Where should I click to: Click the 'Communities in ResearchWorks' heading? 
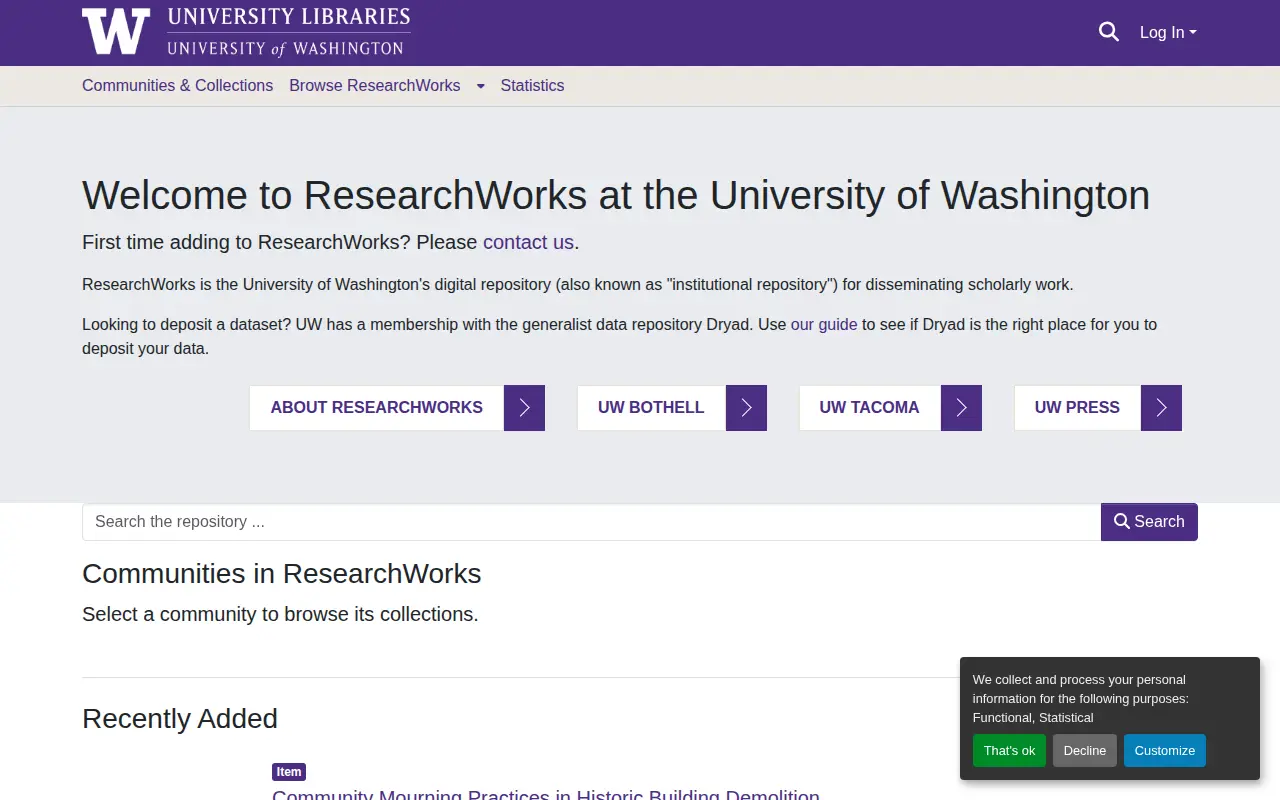point(282,574)
